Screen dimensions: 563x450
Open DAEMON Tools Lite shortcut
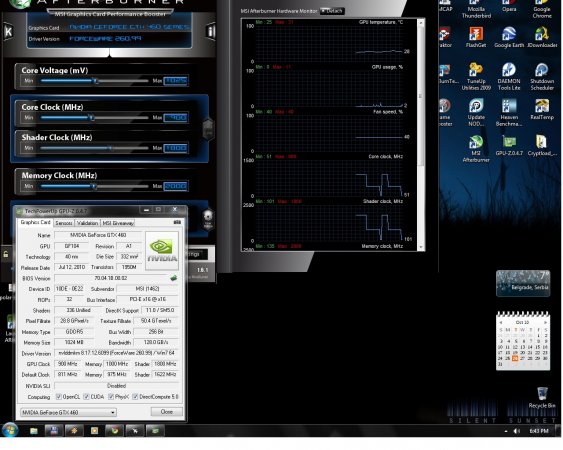[509, 76]
